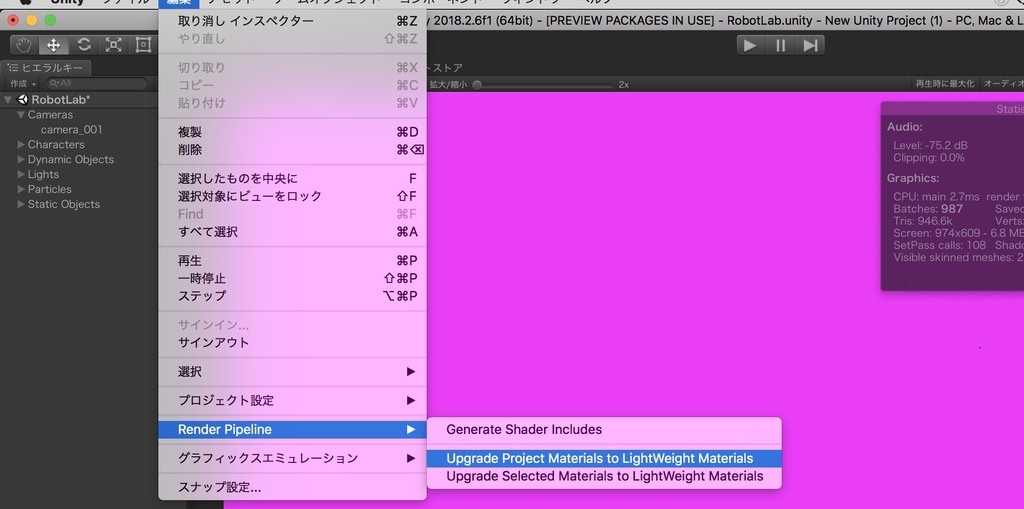Select camera_001 in the hierarchy
The width and height of the screenshot is (1024, 509).
[x=71, y=129]
